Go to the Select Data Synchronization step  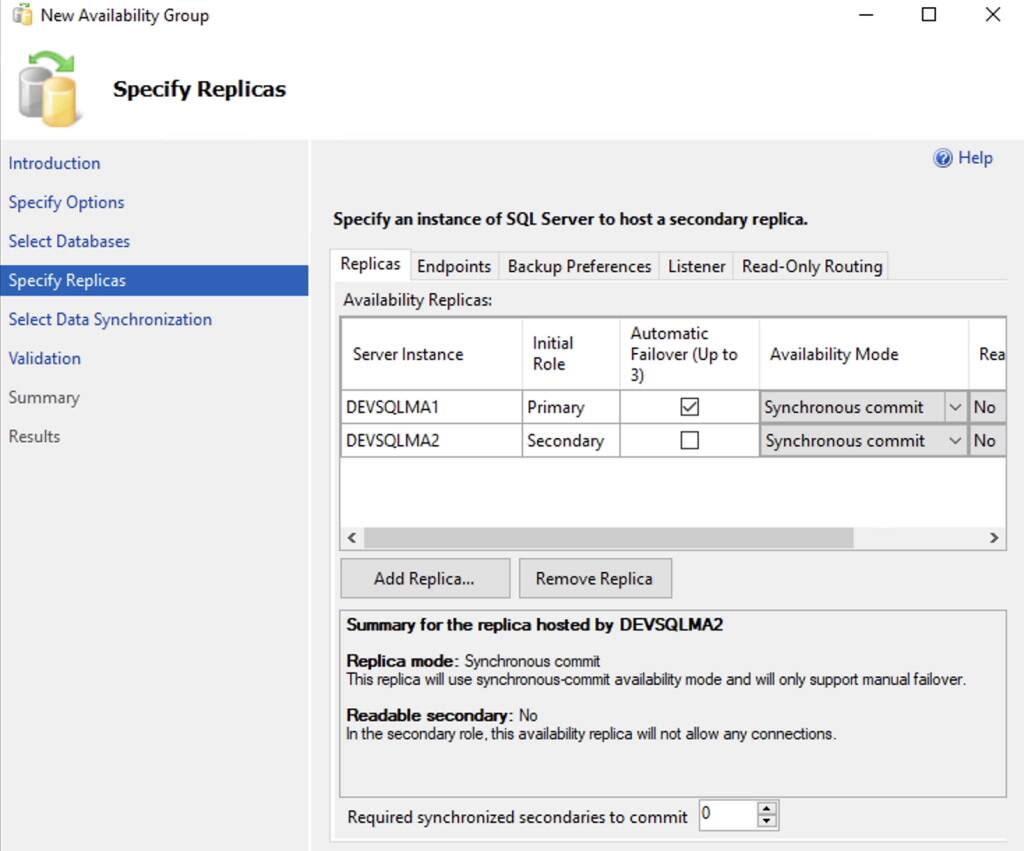[x=111, y=319]
